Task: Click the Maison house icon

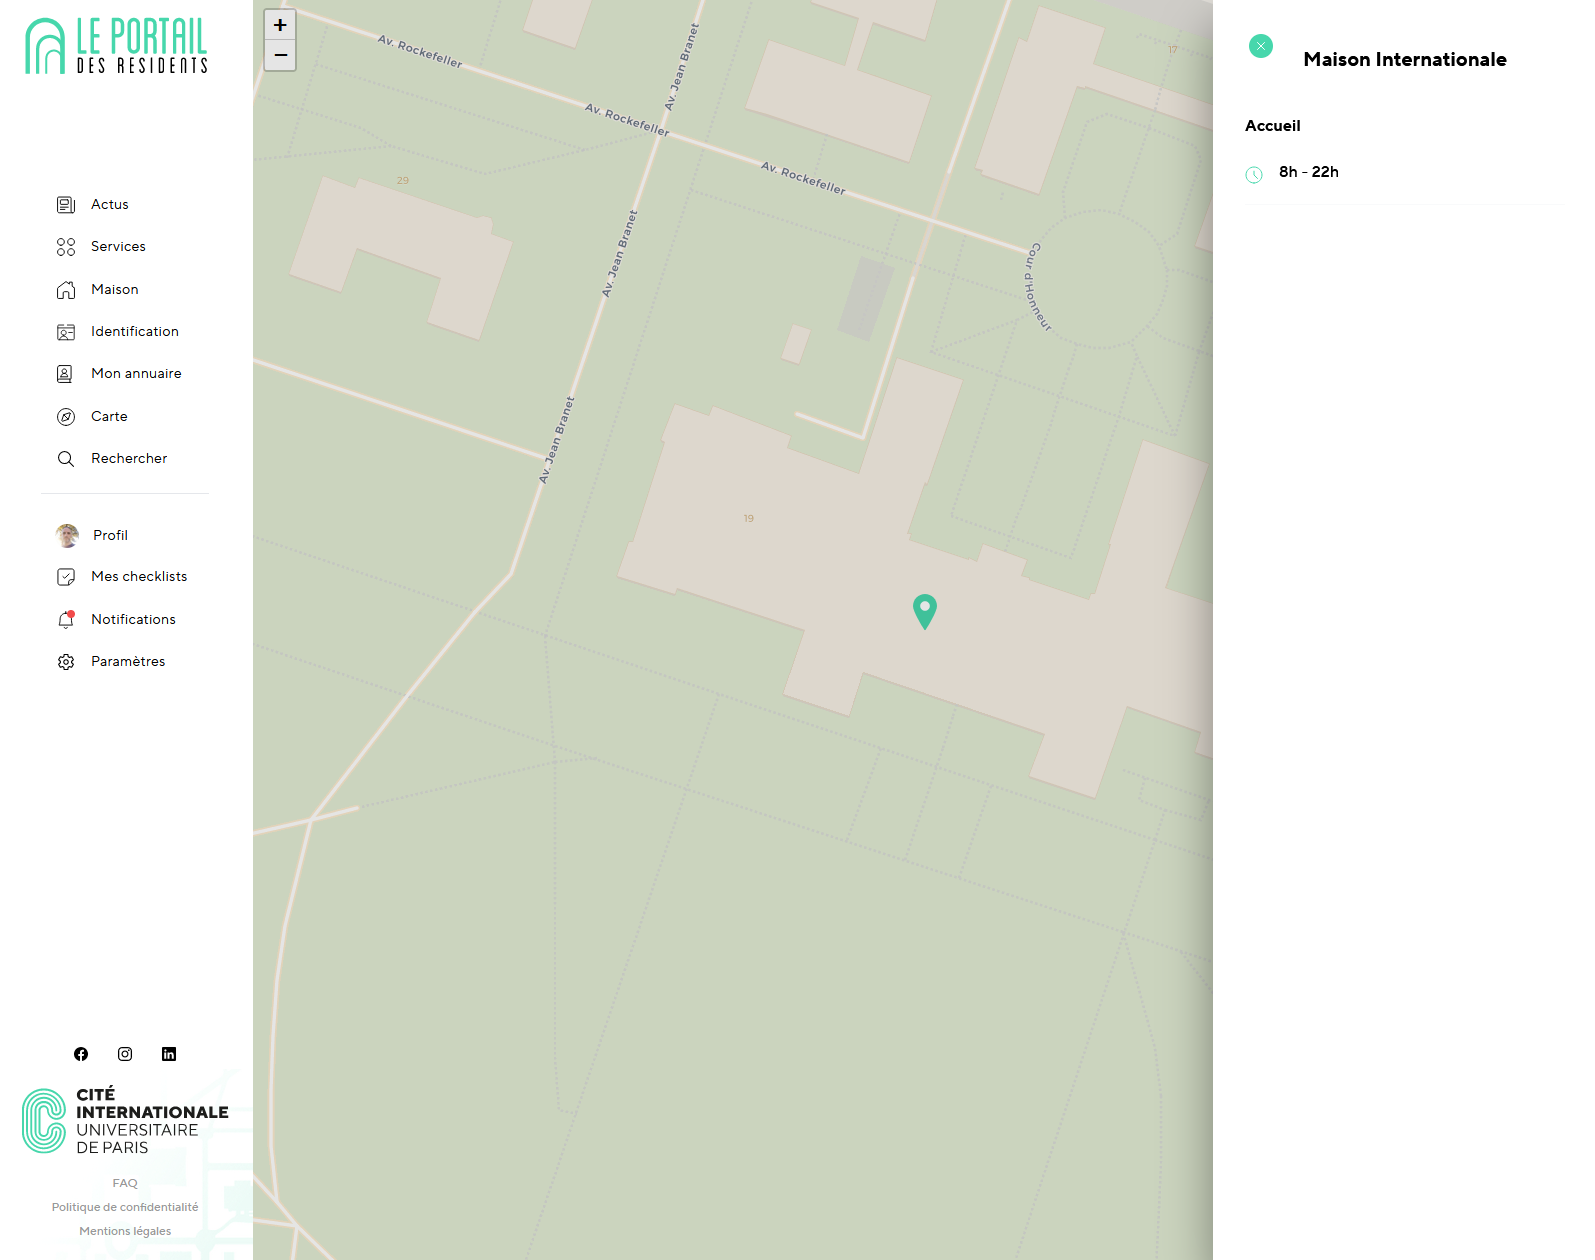Action: point(66,290)
